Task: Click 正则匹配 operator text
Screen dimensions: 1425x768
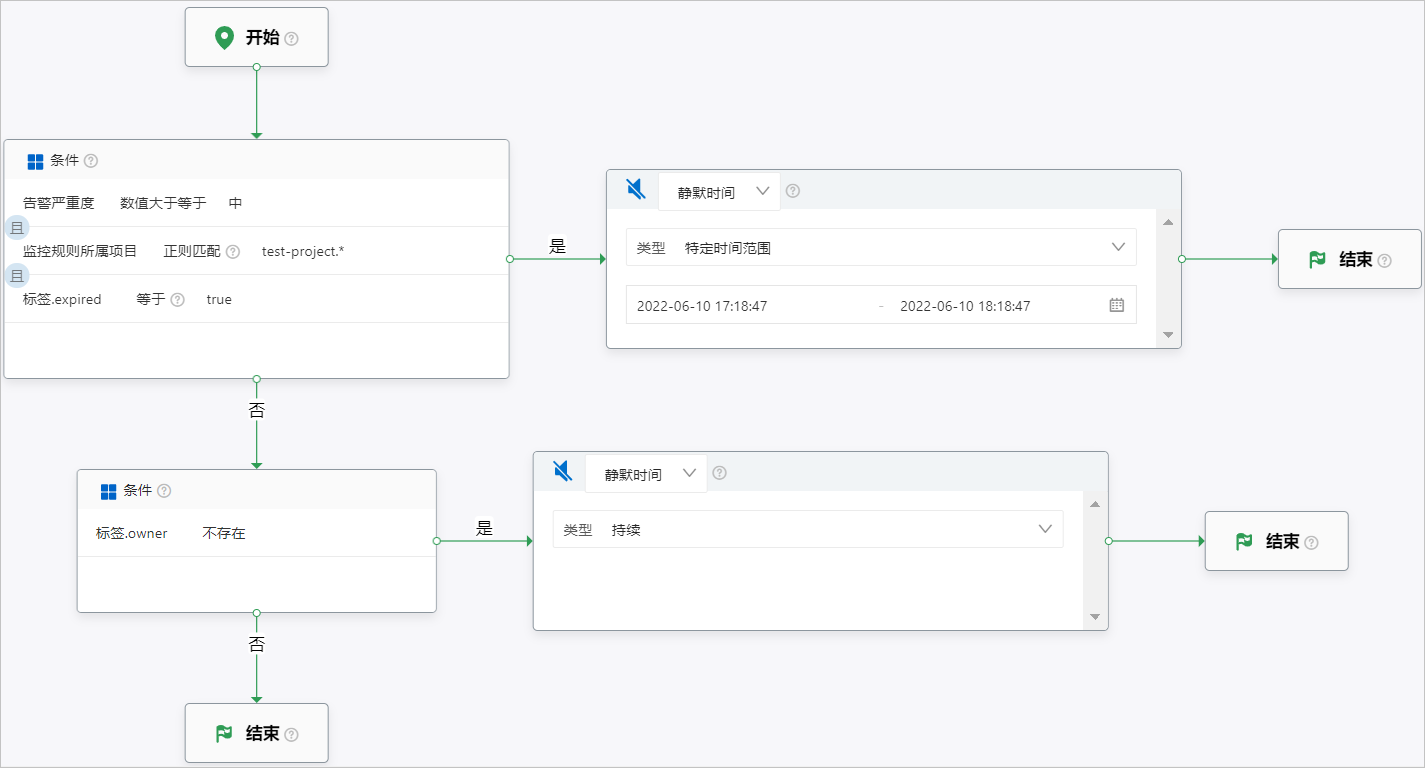Action: [192, 251]
